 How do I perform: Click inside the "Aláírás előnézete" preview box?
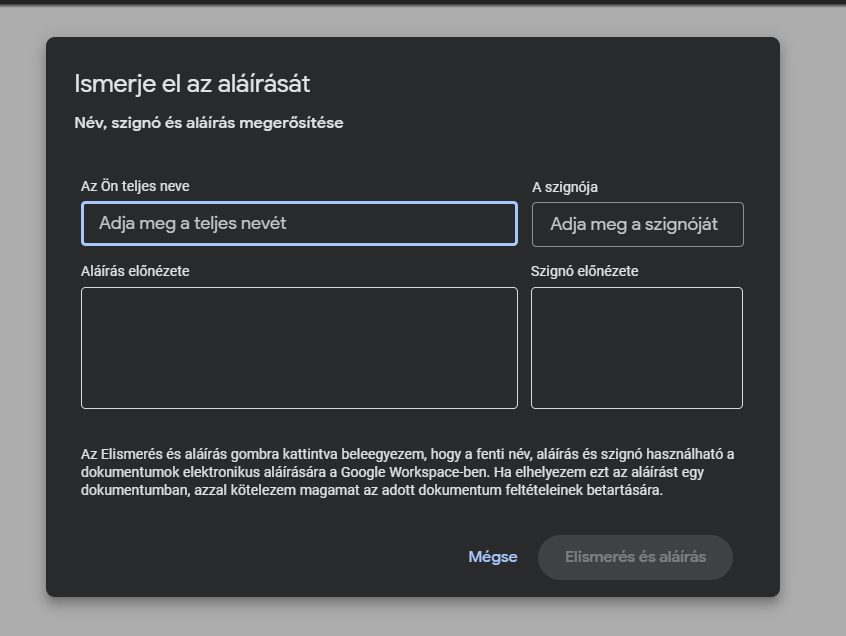[x=298, y=348]
